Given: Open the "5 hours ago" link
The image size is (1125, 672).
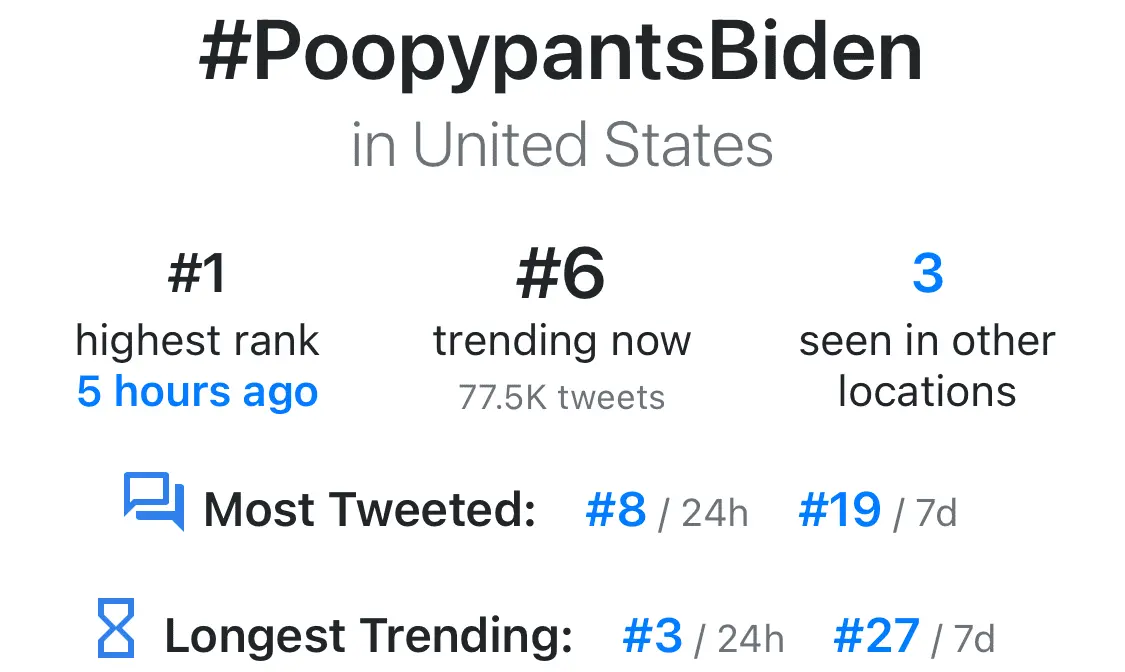Looking at the screenshot, I should [x=197, y=391].
